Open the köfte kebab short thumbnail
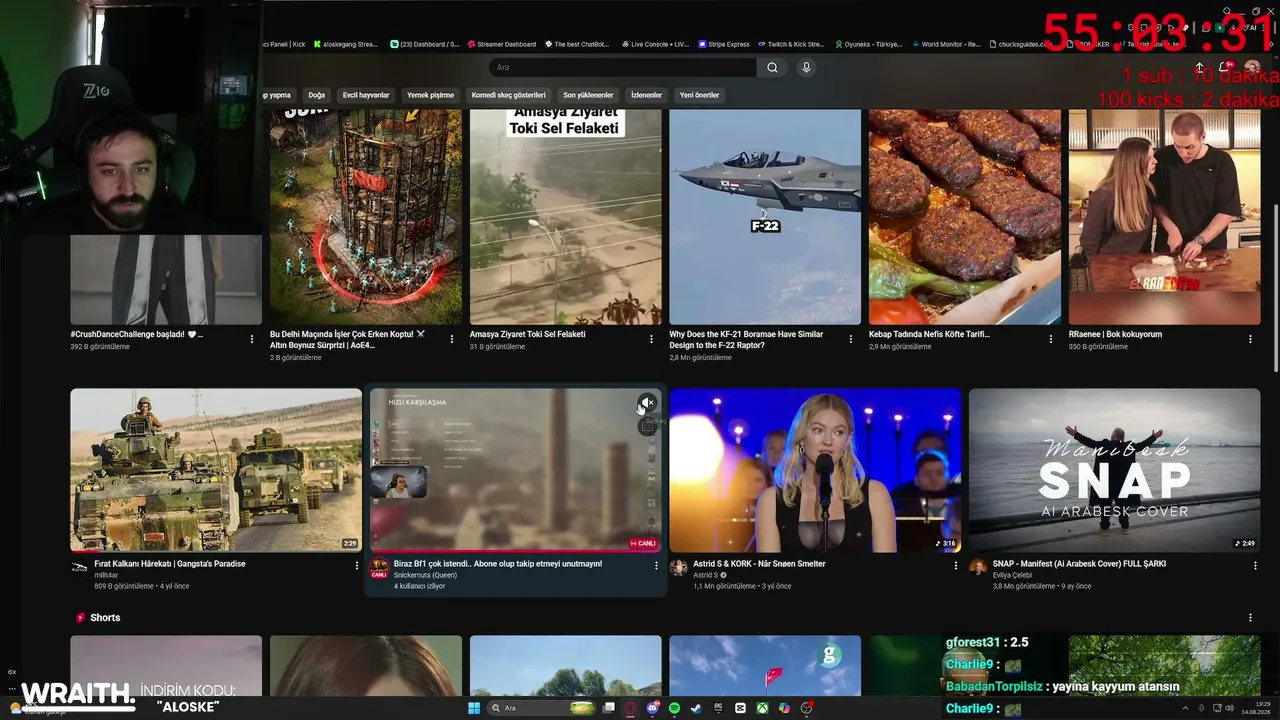The height and width of the screenshot is (720, 1280). 965,217
